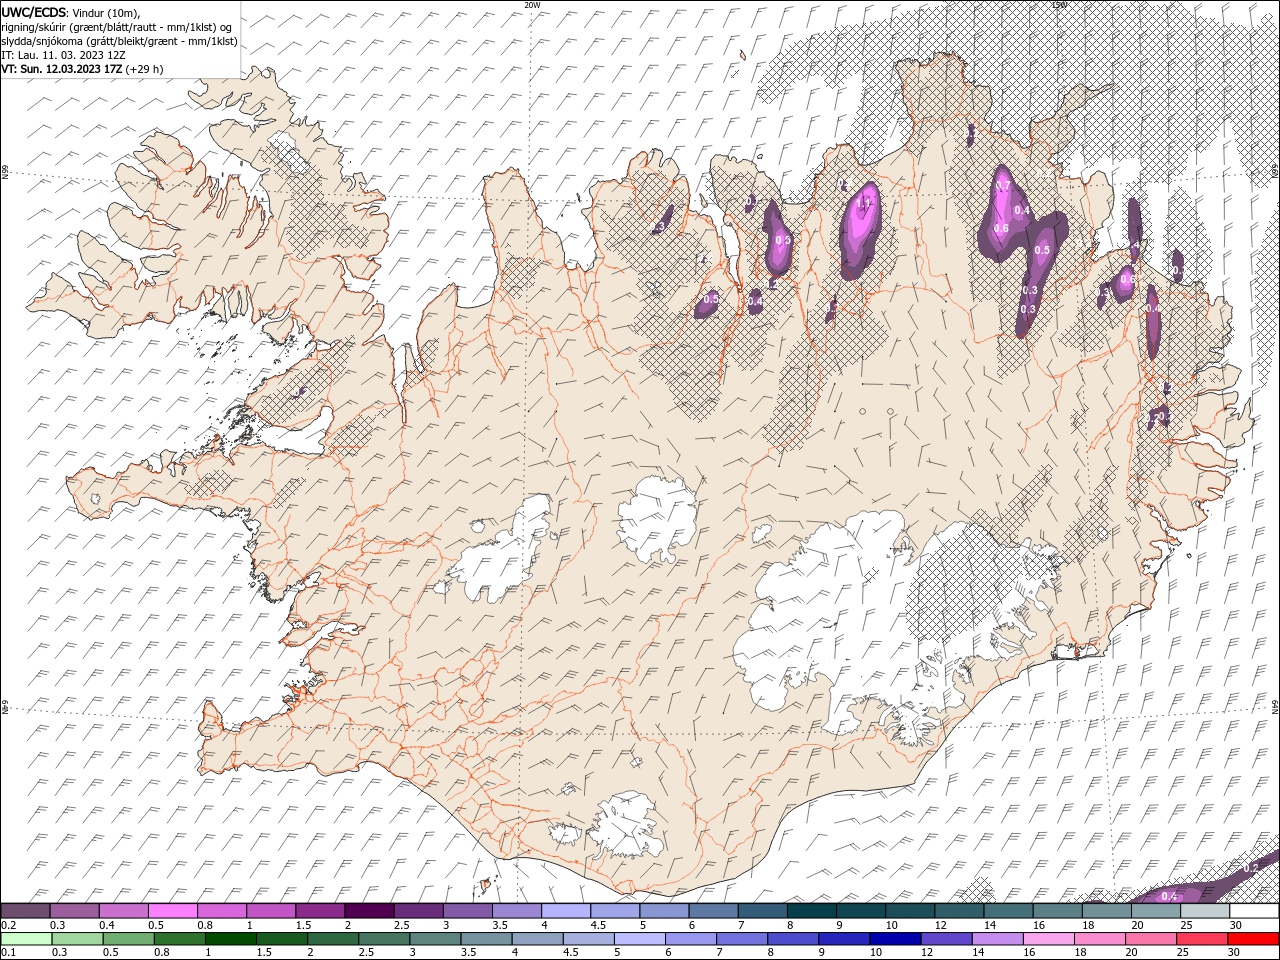Click the "20W" longitude label at top
This screenshot has height=960, width=1280.
click(x=532, y=5)
